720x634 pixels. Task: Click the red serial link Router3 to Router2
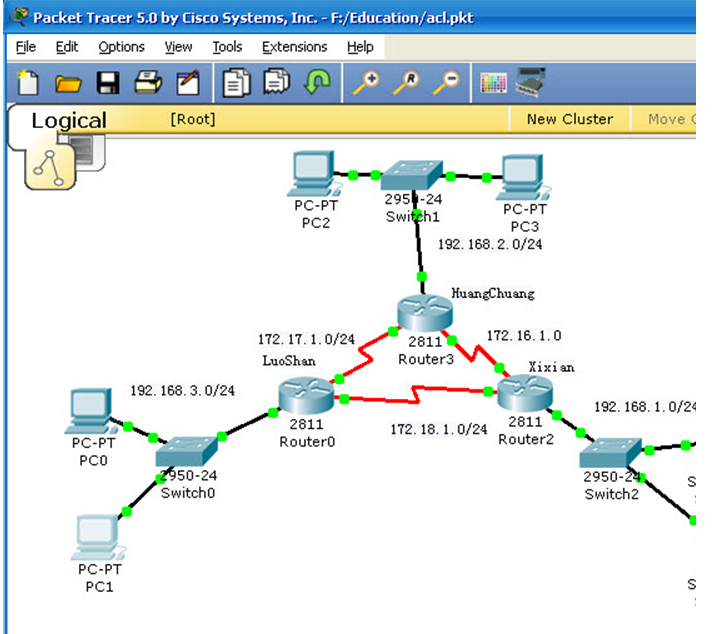(x=476, y=353)
